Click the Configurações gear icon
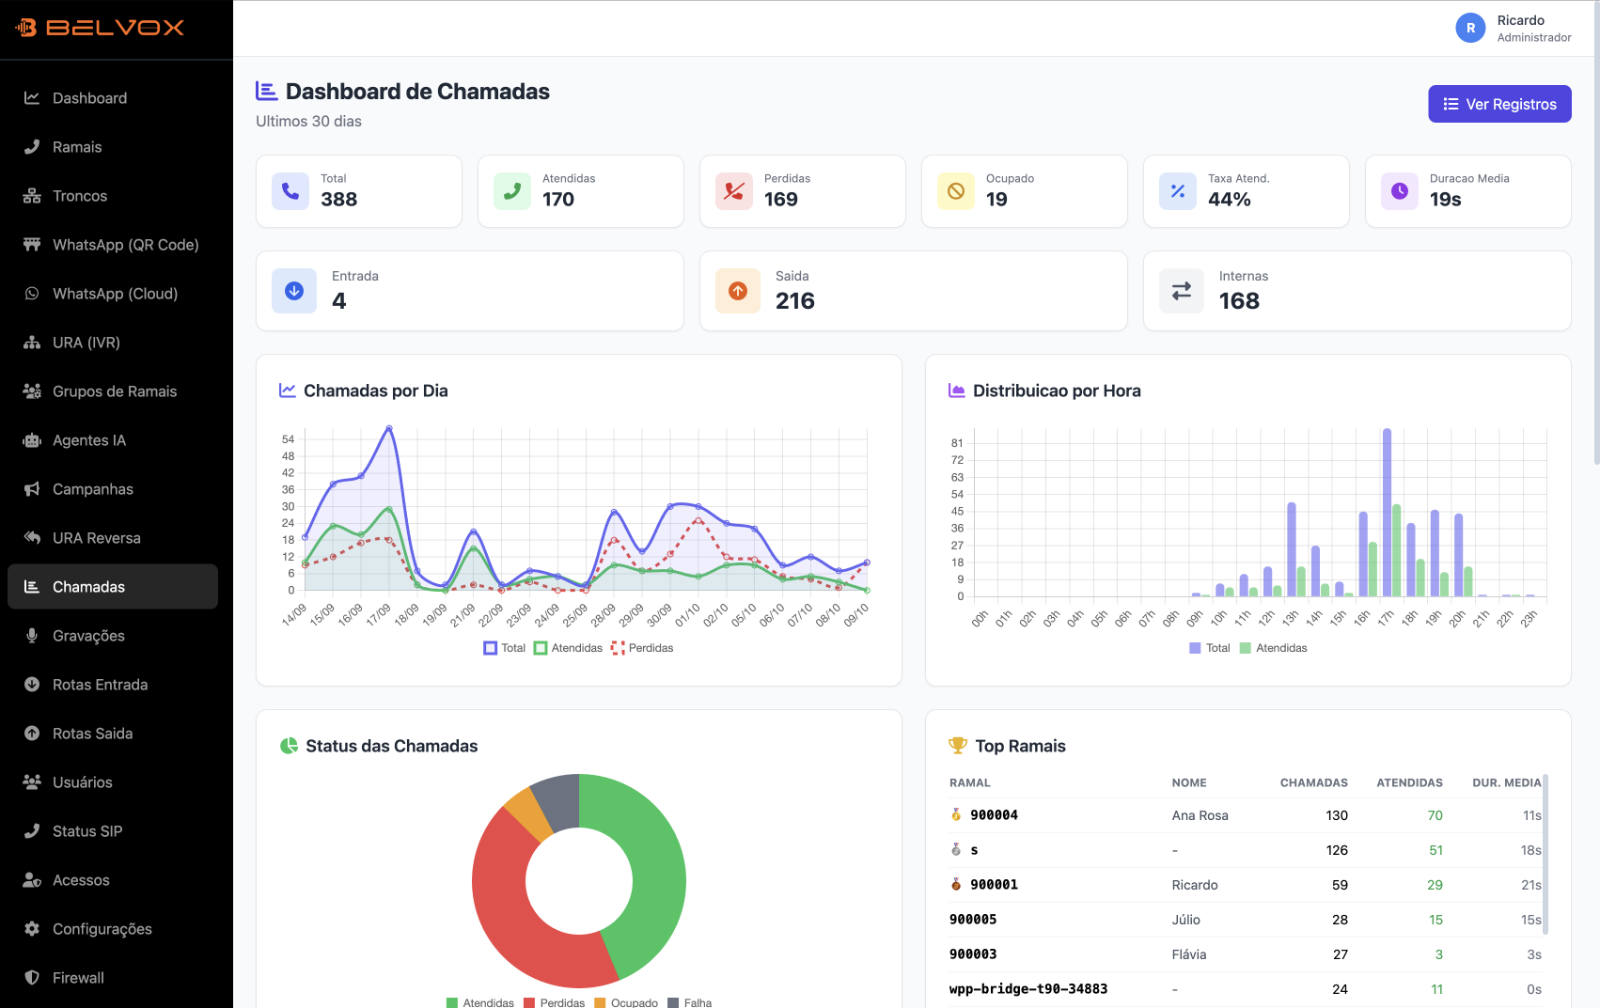Viewport: 1600px width, 1008px height. coord(32,929)
